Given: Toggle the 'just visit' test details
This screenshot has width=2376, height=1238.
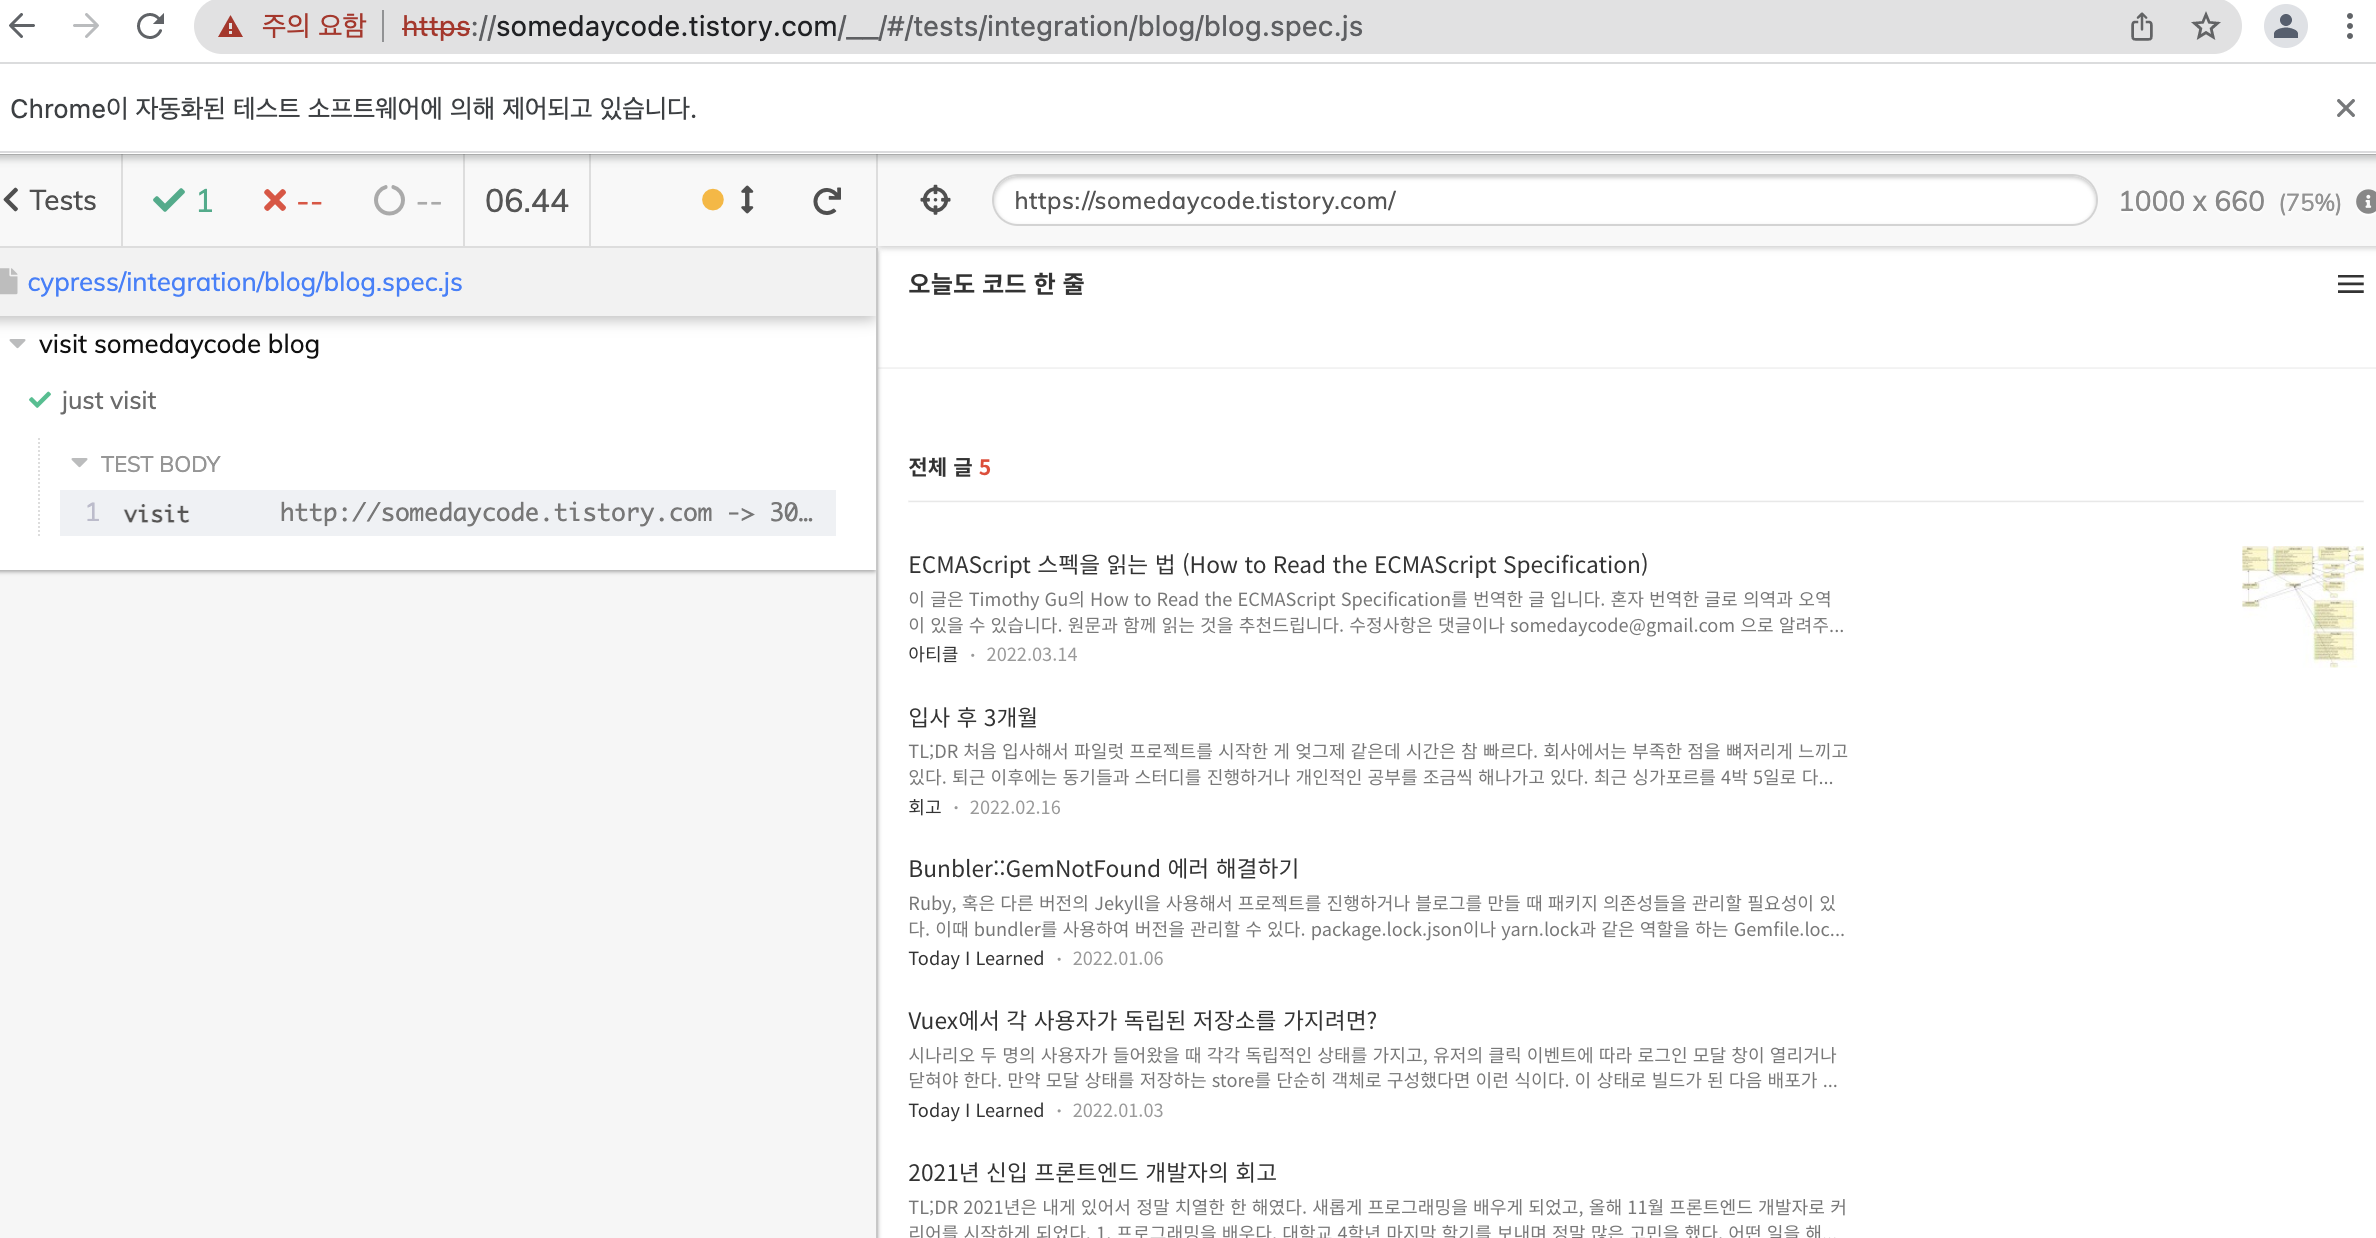Looking at the screenshot, I should (108, 401).
